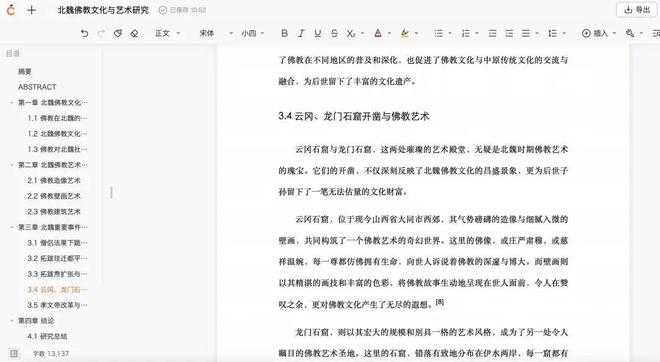Click the text alignment icon
The width and height of the screenshot is (660, 362).
526,33
